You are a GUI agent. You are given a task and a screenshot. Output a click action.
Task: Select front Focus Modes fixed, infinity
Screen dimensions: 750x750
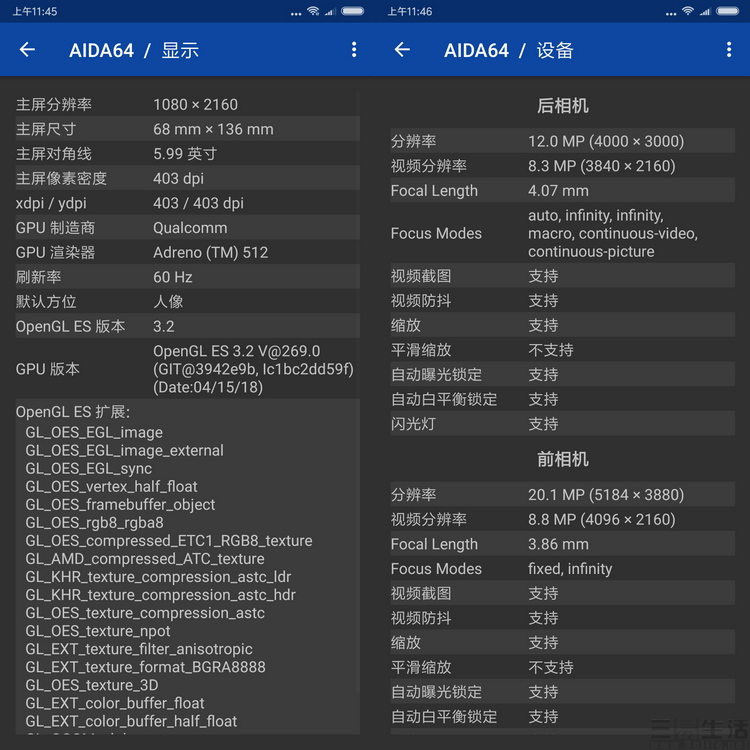click(x=570, y=569)
